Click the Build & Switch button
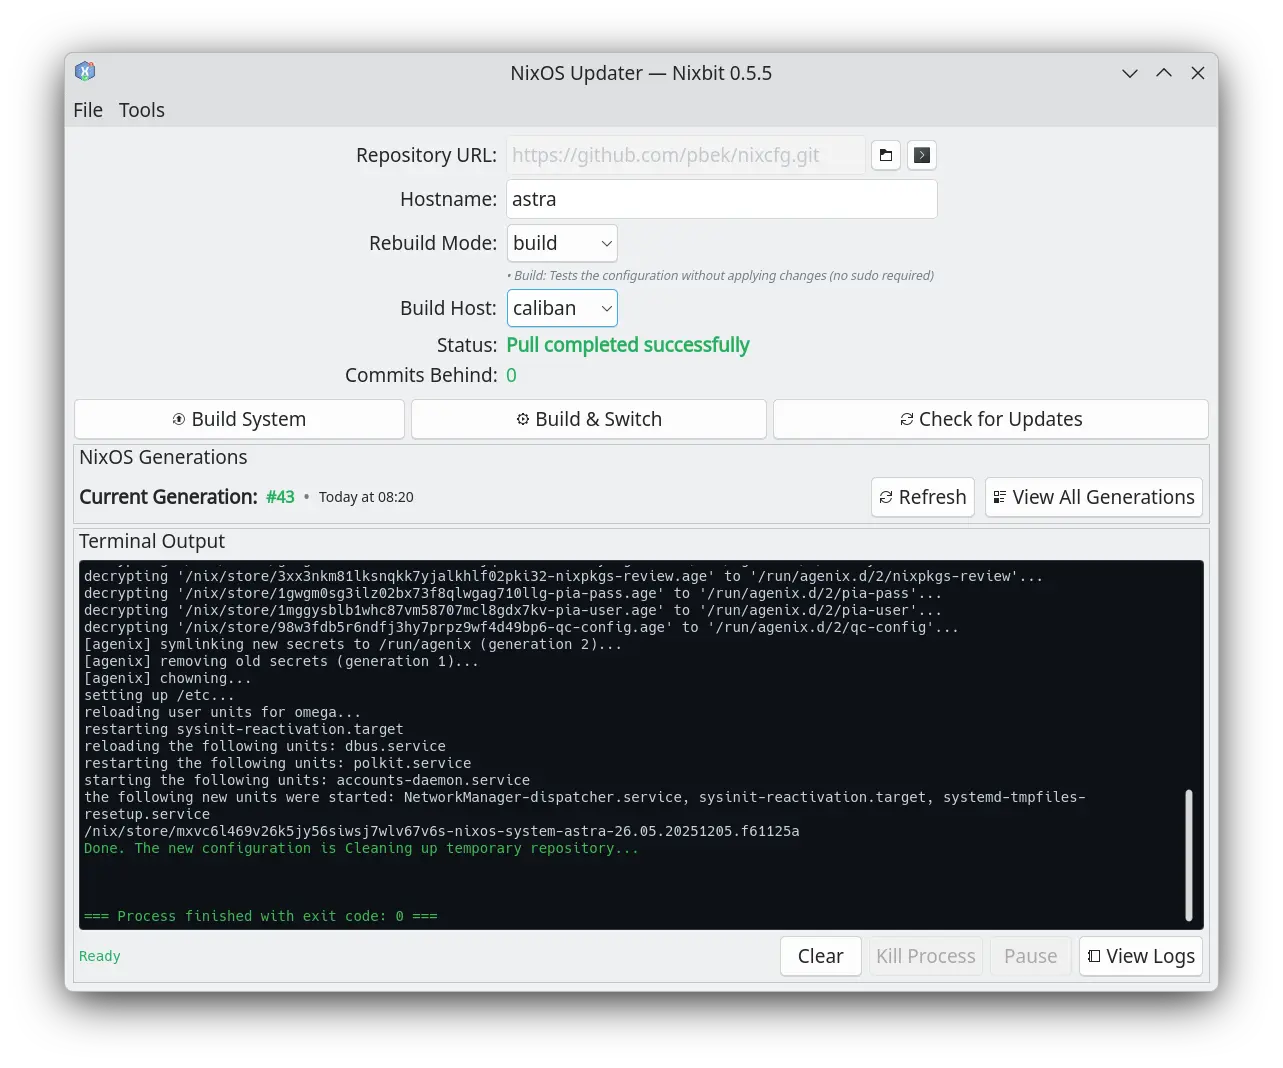The width and height of the screenshot is (1283, 1068). (589, 419)
